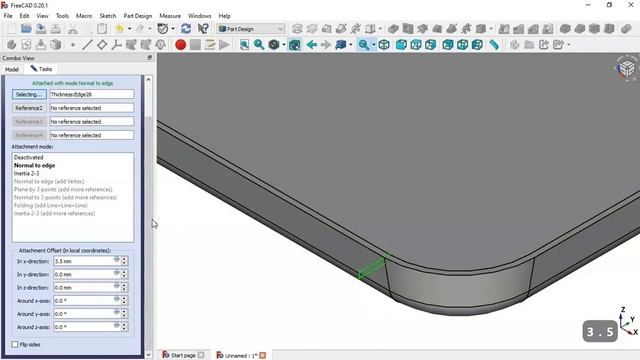Click the Macros list notepad icon
This screenshot has width=640, height=360.
(210, 44)
